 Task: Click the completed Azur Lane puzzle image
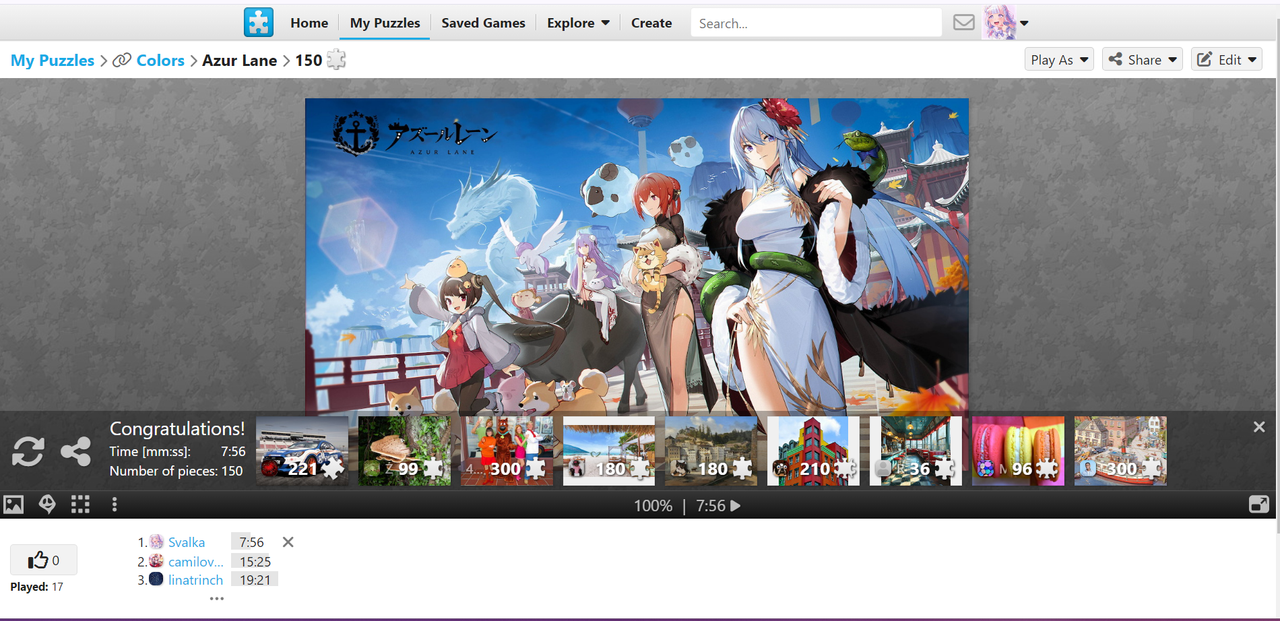(x=637, y=255)
